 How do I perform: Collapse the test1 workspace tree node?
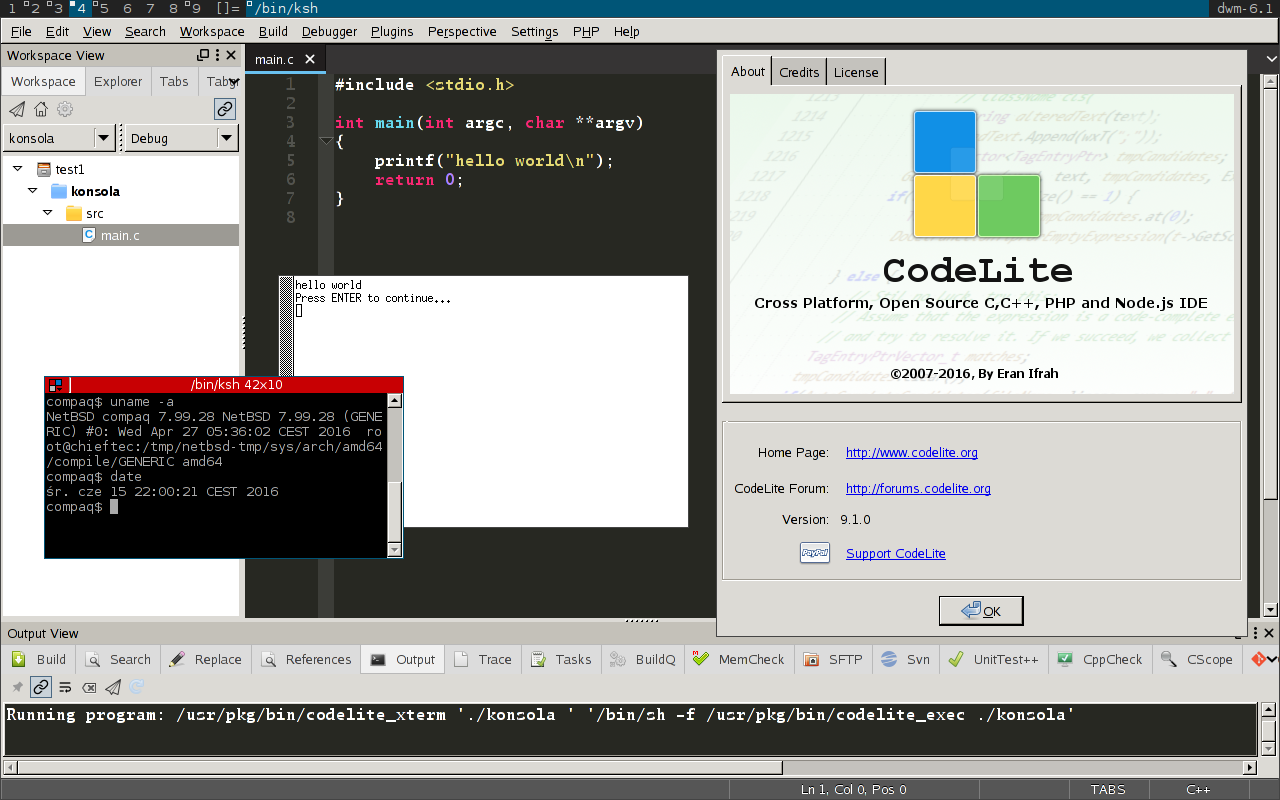[18, 169]
